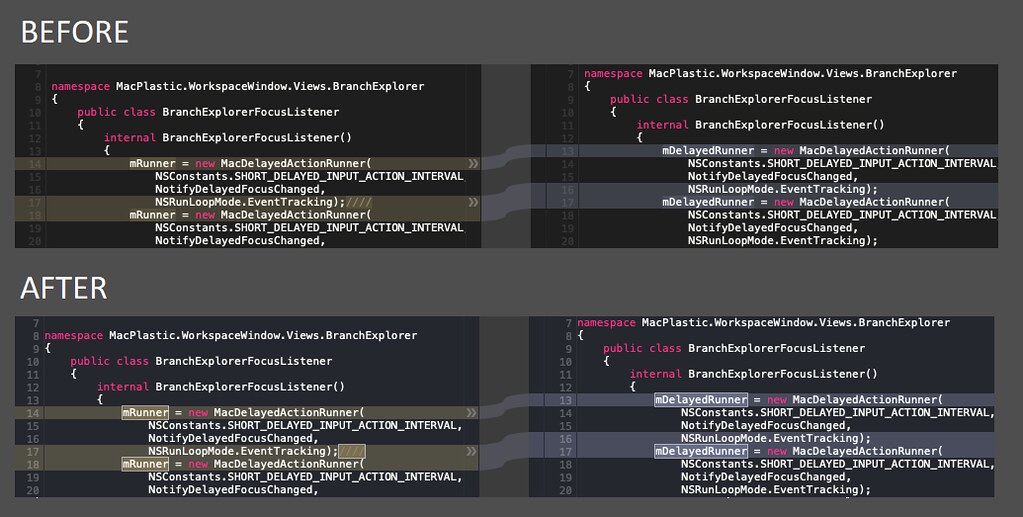Click the internal keyword in BEFORE right pane

pyautogui.click(x=662, y=125)
